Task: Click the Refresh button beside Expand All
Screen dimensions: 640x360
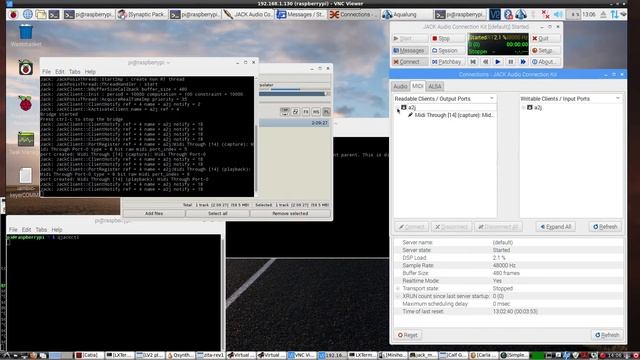Action: (605, 227)
